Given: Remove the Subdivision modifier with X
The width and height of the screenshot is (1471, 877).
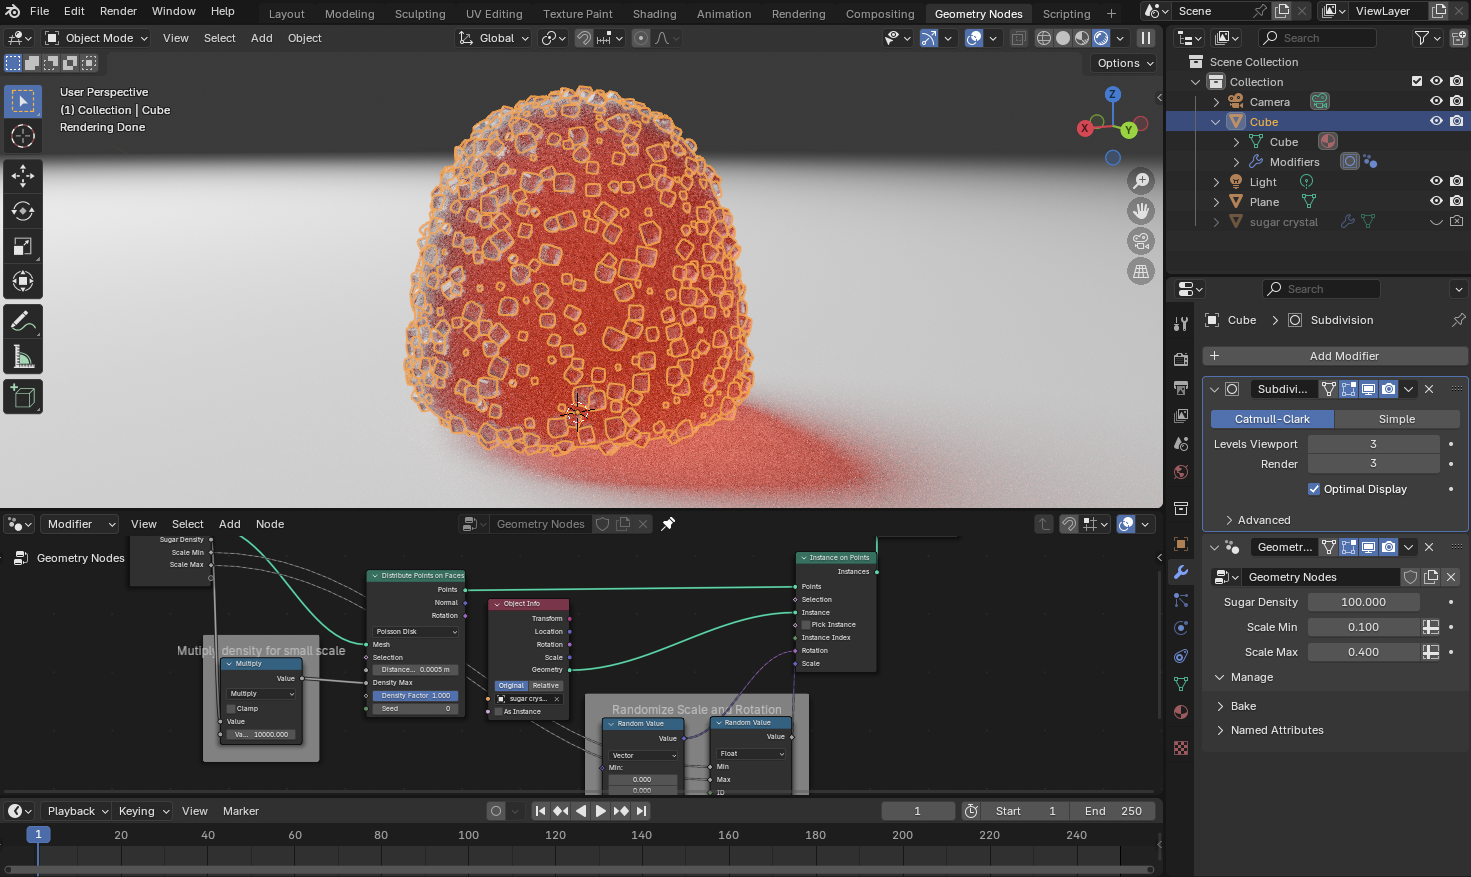Looking at the screenshot, I should click(x=1429, y=389).
